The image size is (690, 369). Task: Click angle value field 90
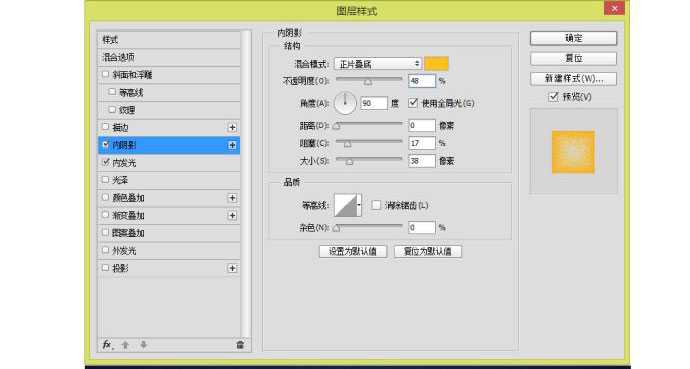[374, 103]
